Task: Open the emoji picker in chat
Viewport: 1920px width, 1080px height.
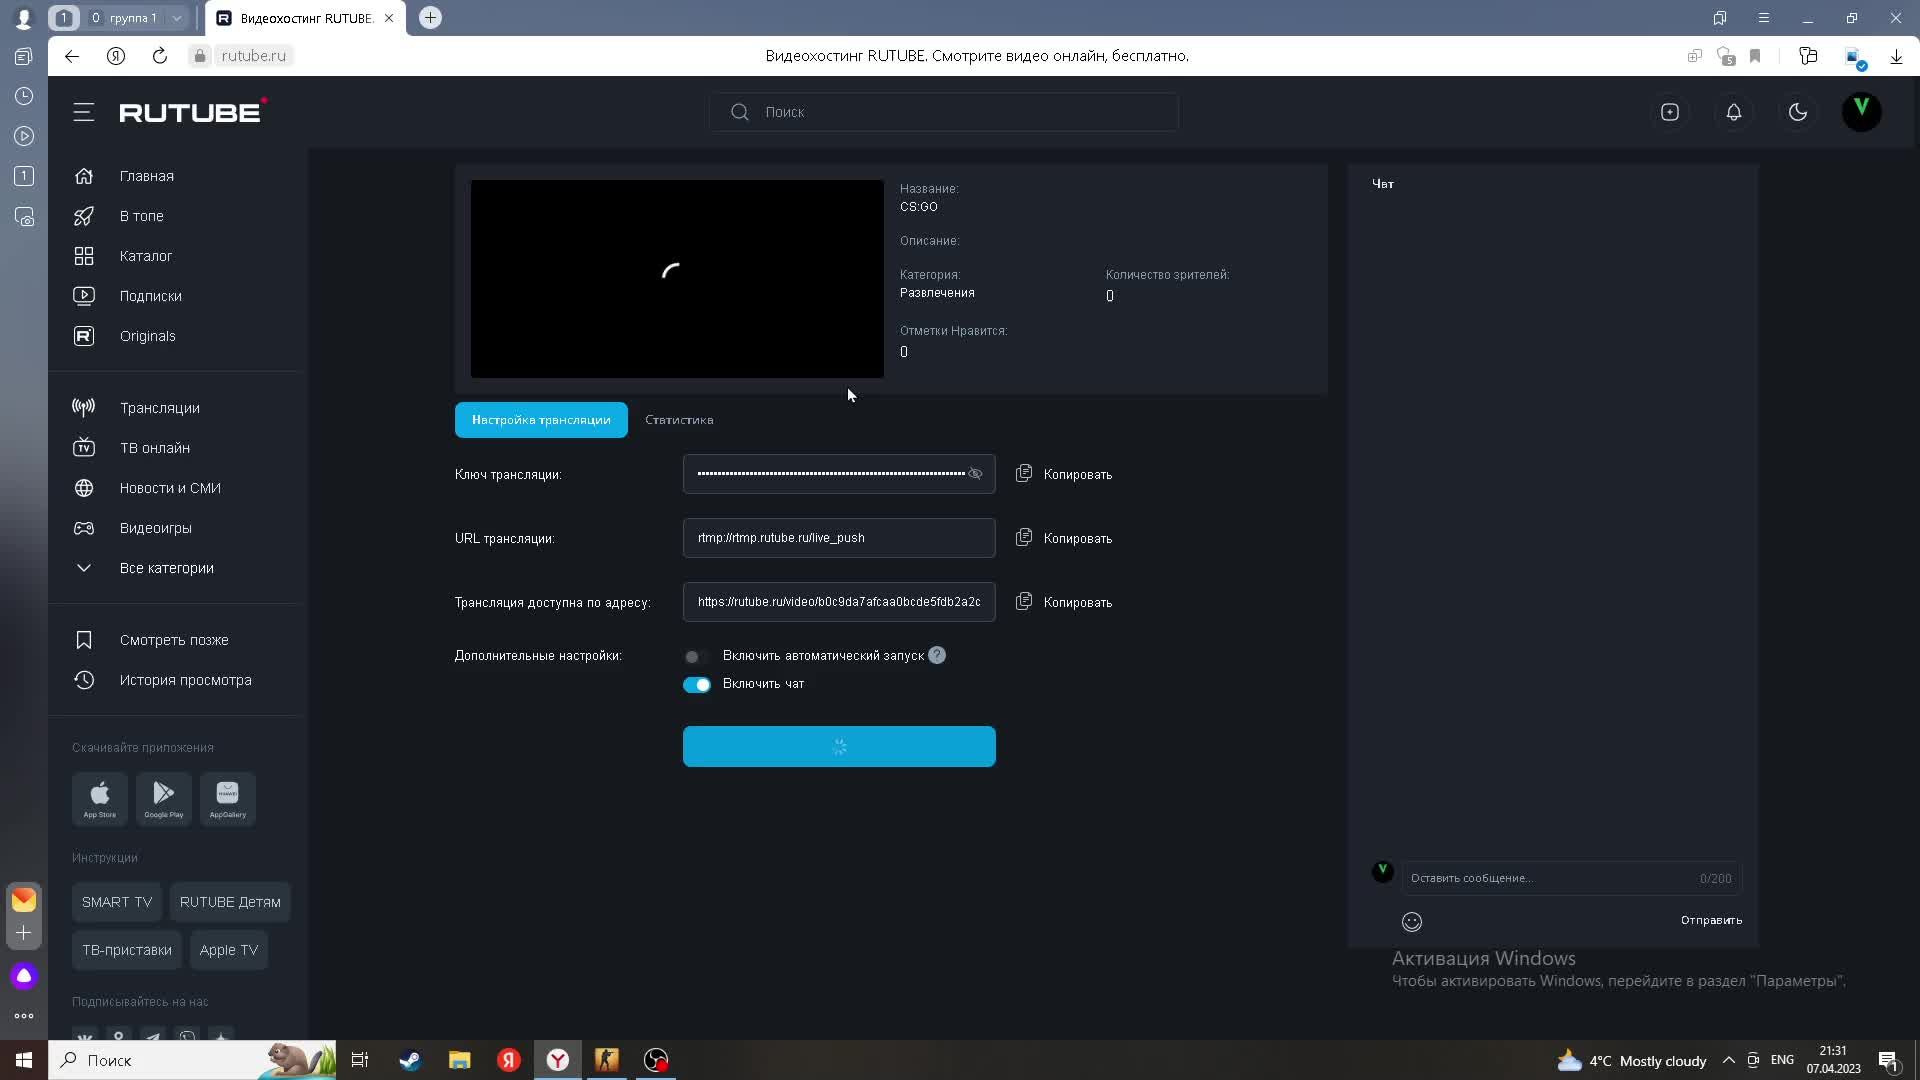Action: pyautogui.click(x=1412, y=921)
